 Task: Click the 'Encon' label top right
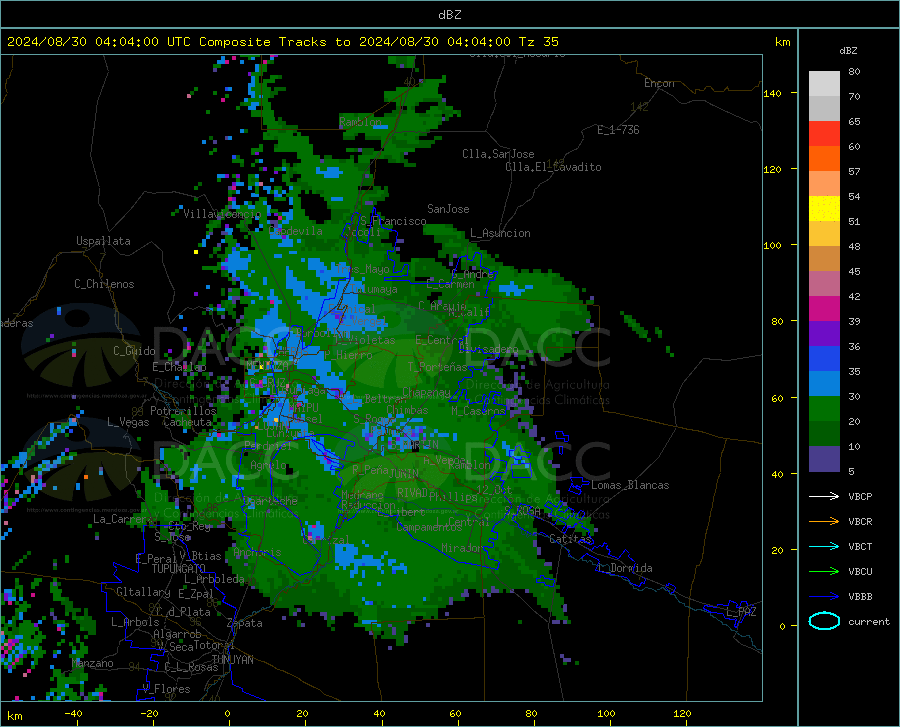tap(659, 83)
